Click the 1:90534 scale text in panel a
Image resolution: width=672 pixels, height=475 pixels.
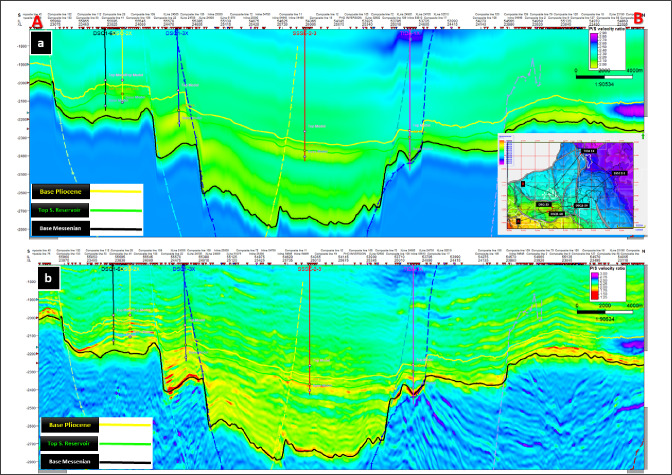tap(604, 84)
